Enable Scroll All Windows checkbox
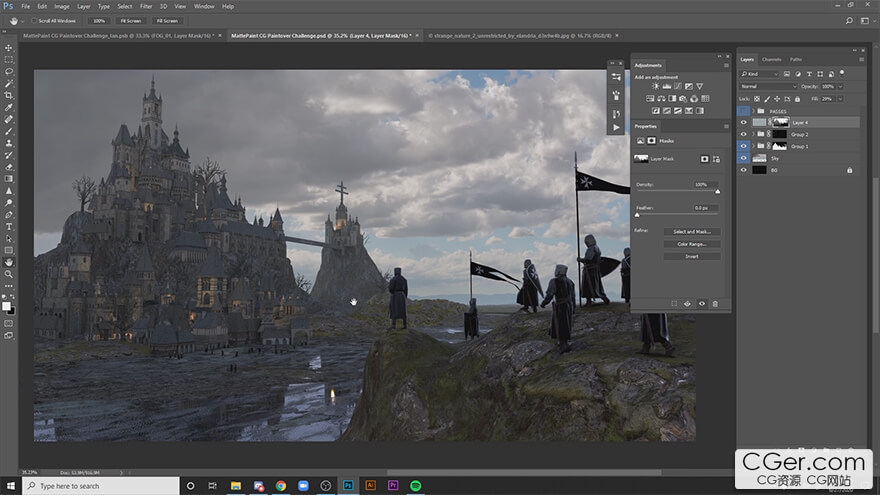This screenshot has width=880, height=495. (x=34, y=21)
